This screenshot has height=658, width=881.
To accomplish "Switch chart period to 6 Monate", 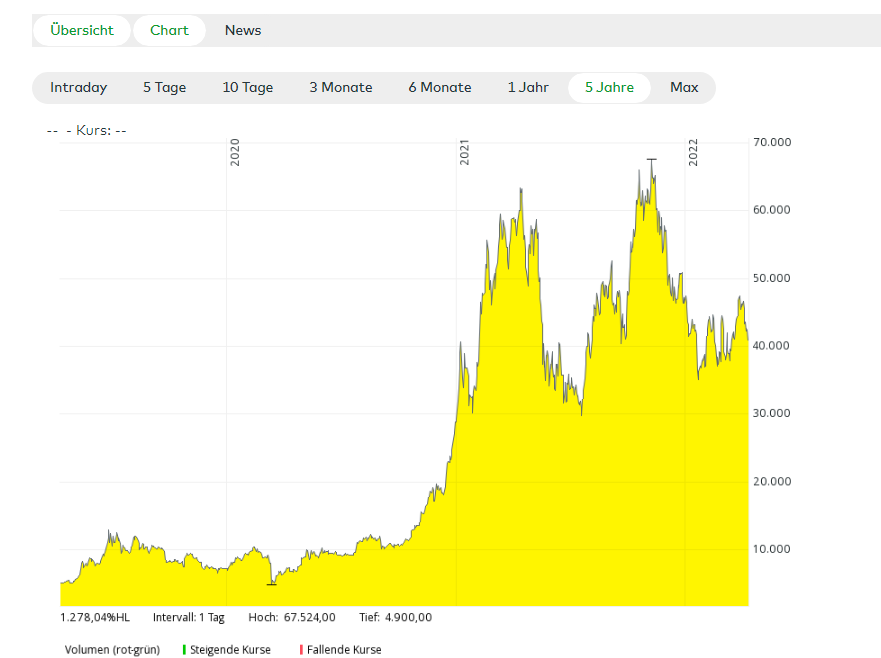I will (x=439, y=88).
